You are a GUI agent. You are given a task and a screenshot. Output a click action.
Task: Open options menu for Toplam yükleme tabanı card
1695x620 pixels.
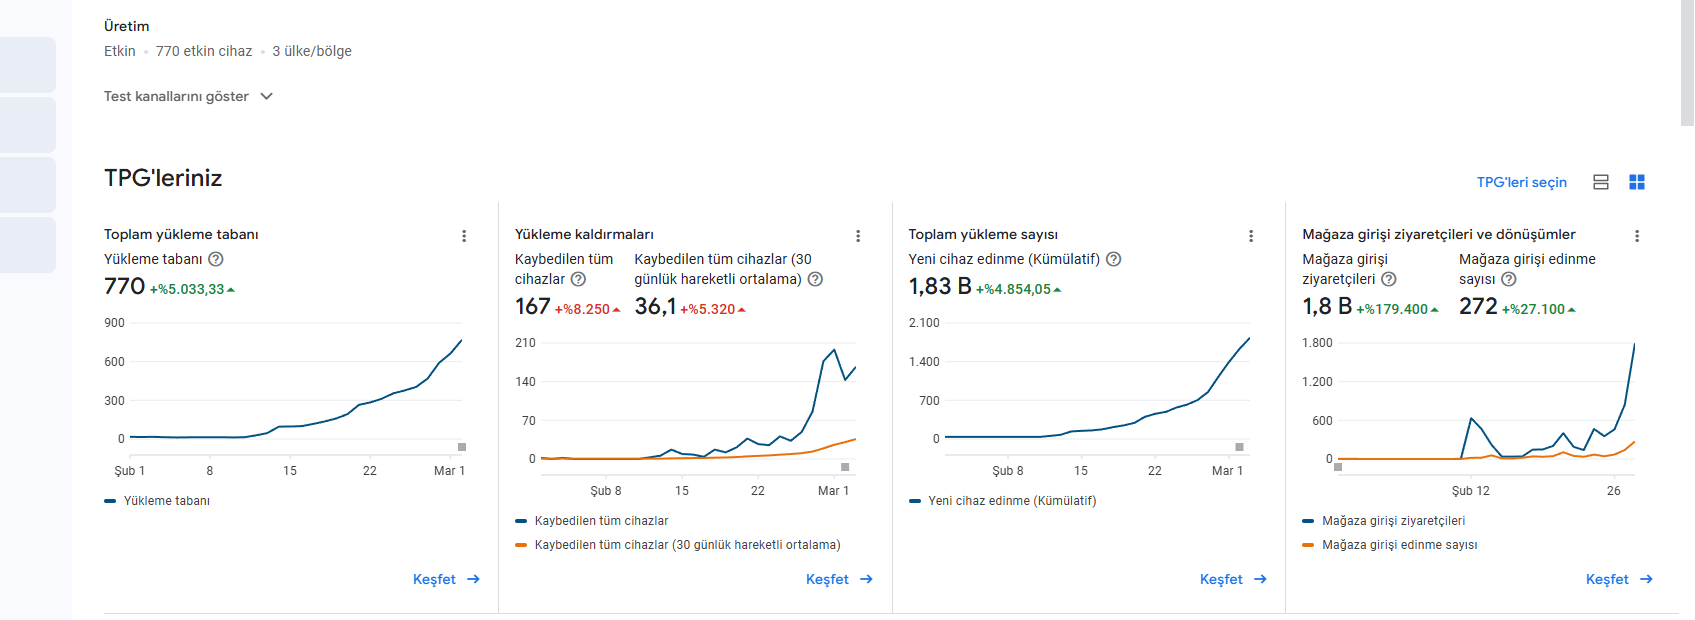tap(464, 236)
